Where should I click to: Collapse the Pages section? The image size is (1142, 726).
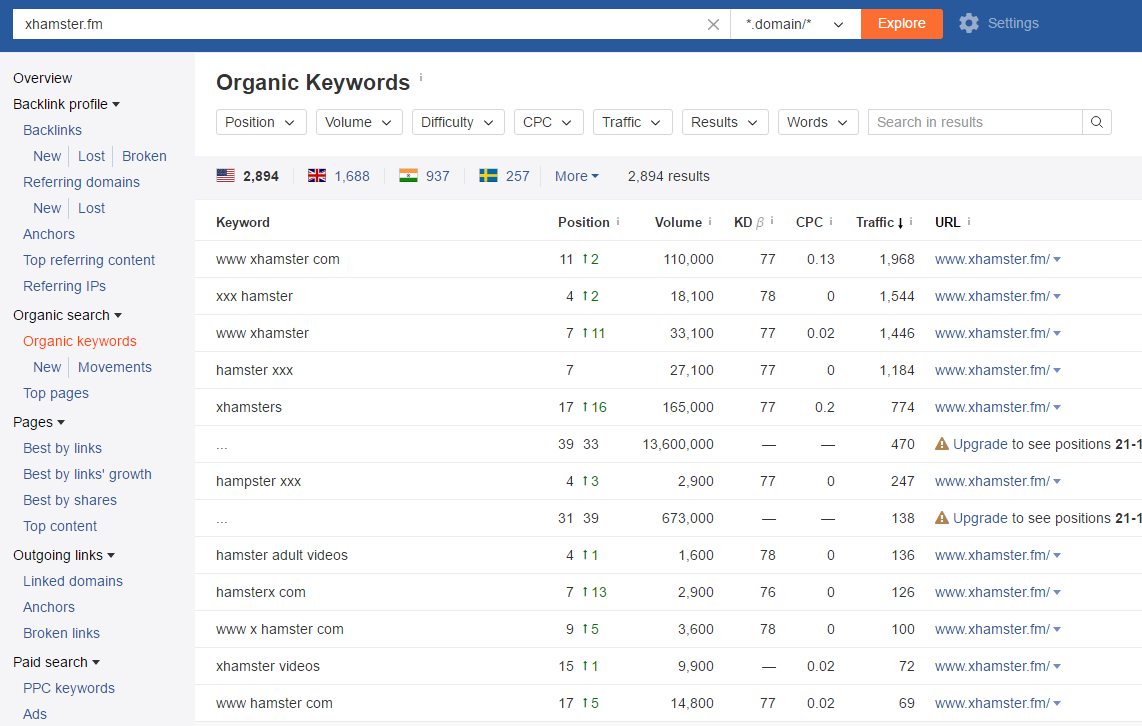tap(39, 422)
